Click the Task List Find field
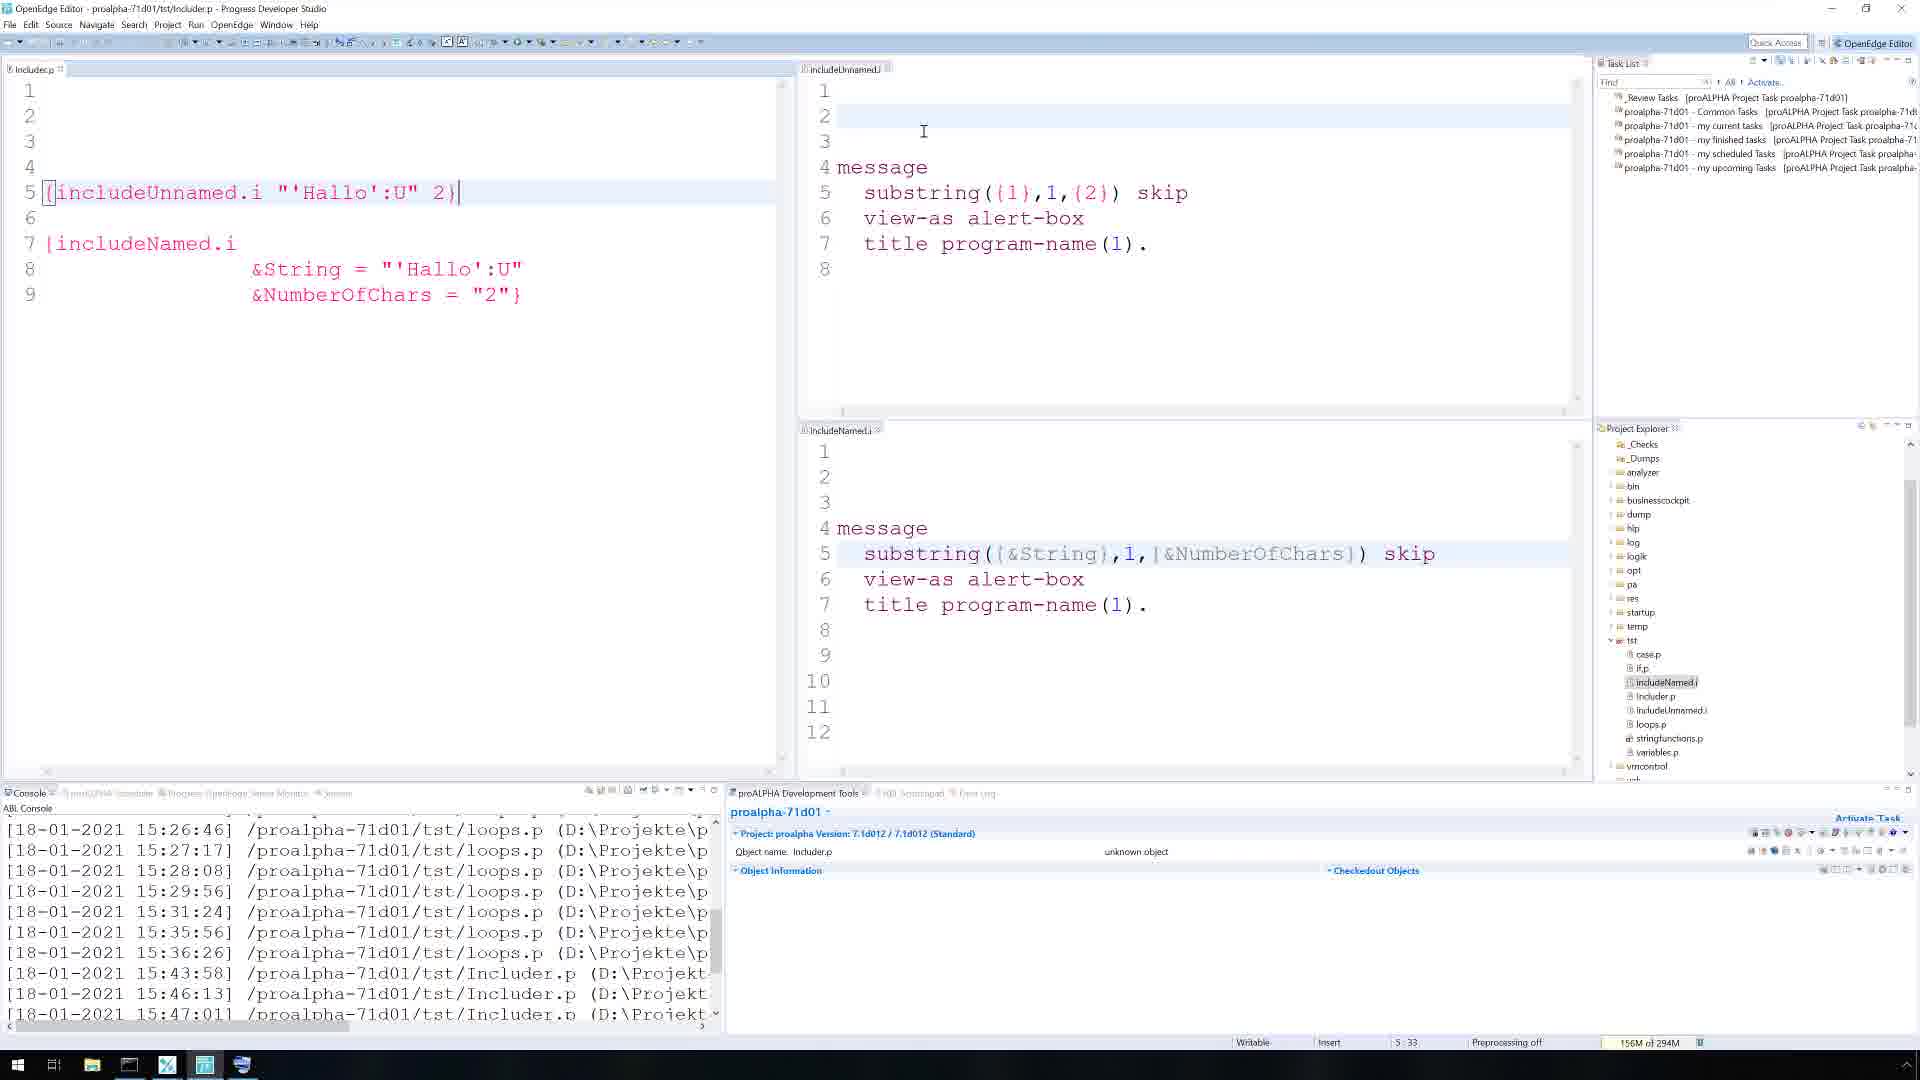 point(1655,82)
